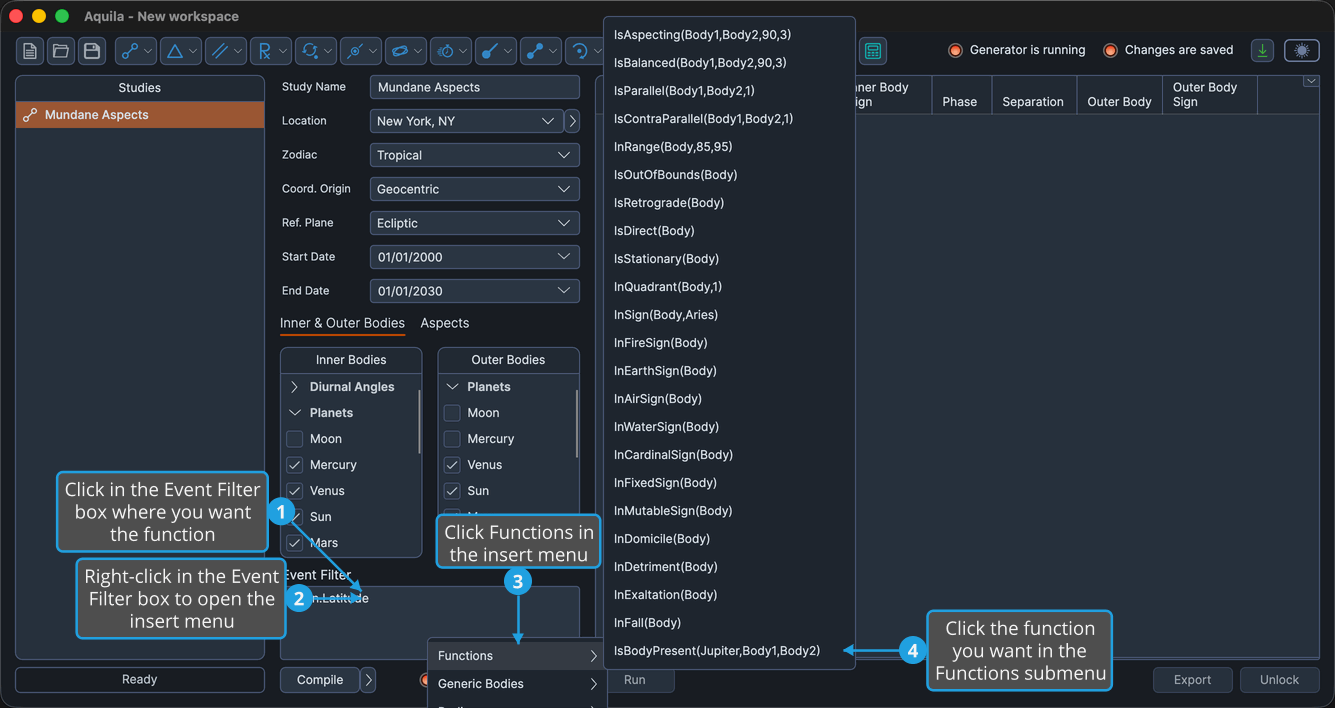Click the arrow button beside Location field
1335x708 pixels.
pos(572,121)
